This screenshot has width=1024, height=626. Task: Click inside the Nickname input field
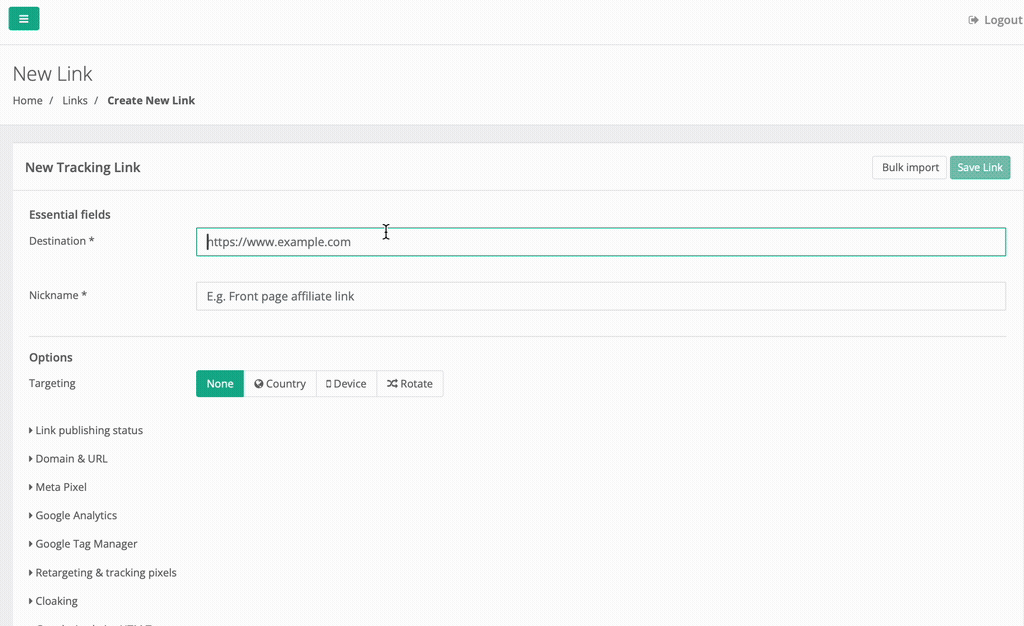click(600, 295)
